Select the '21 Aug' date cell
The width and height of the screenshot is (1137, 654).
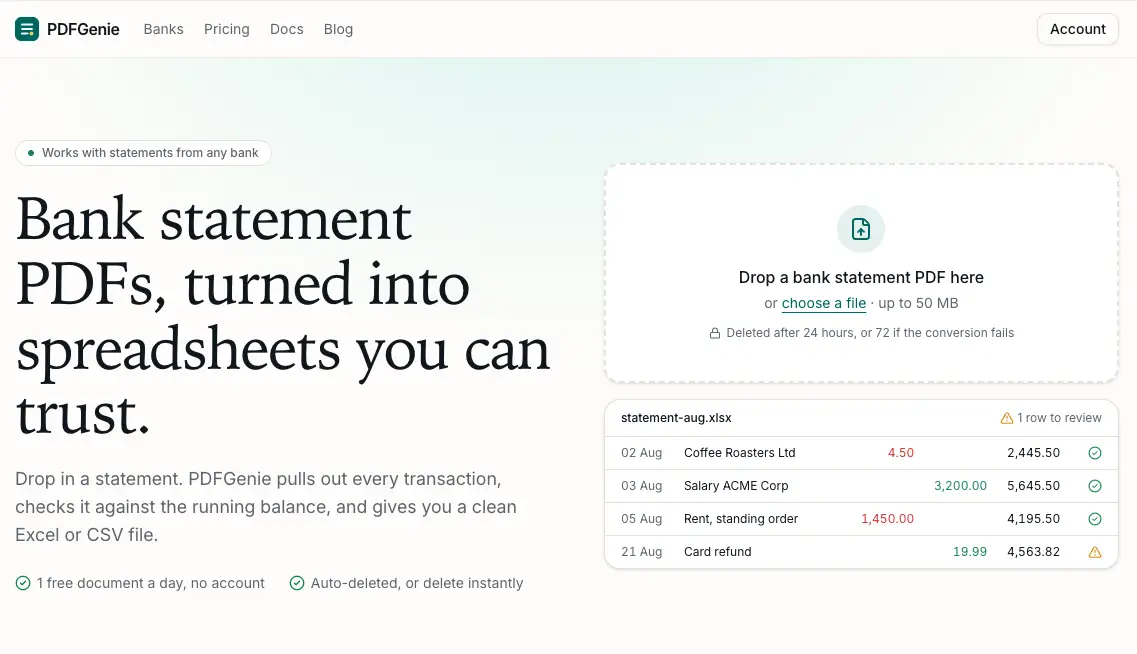642,552
